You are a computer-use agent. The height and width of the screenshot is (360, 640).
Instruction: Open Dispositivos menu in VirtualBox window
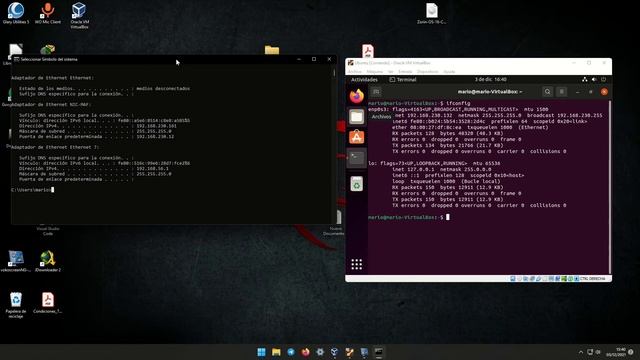click(x=427, y=72)
